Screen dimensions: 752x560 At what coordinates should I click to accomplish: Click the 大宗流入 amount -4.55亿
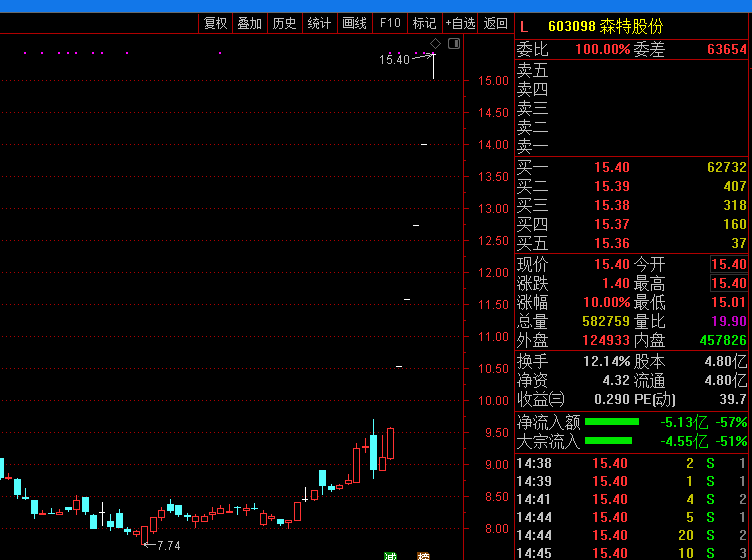(x=684, y=441)
